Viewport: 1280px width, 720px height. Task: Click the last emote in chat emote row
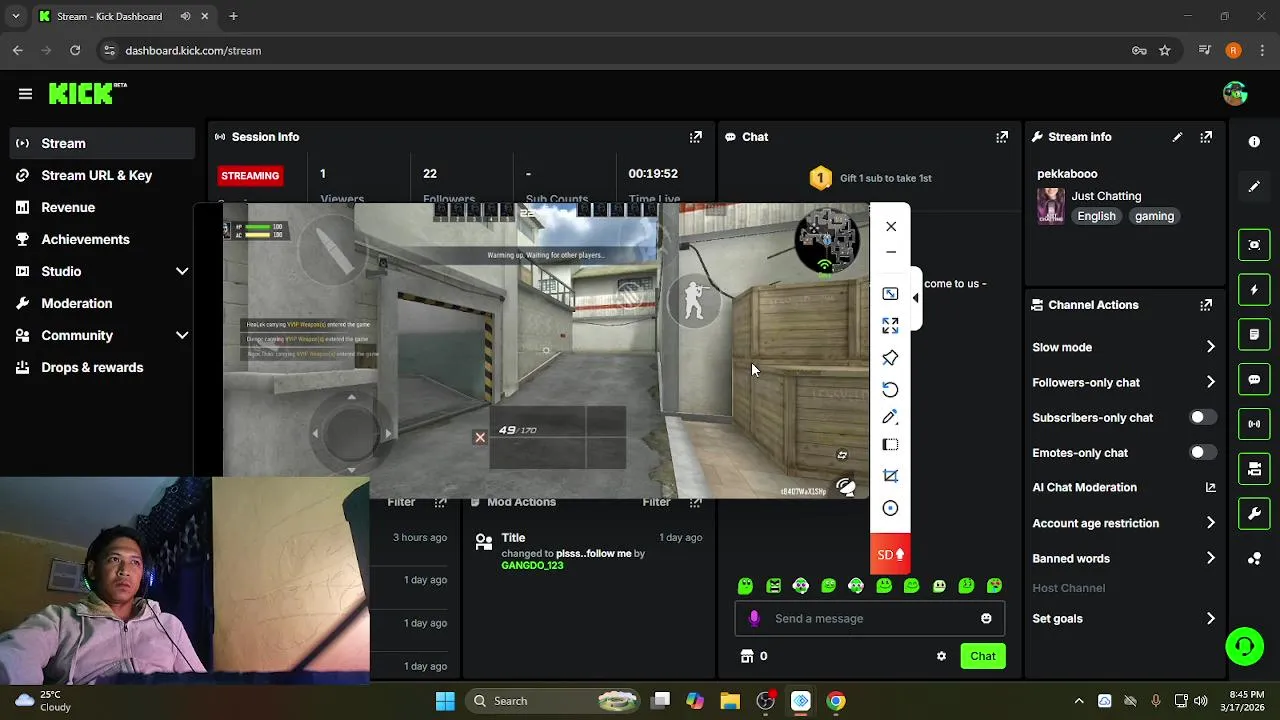coord(994,586)
